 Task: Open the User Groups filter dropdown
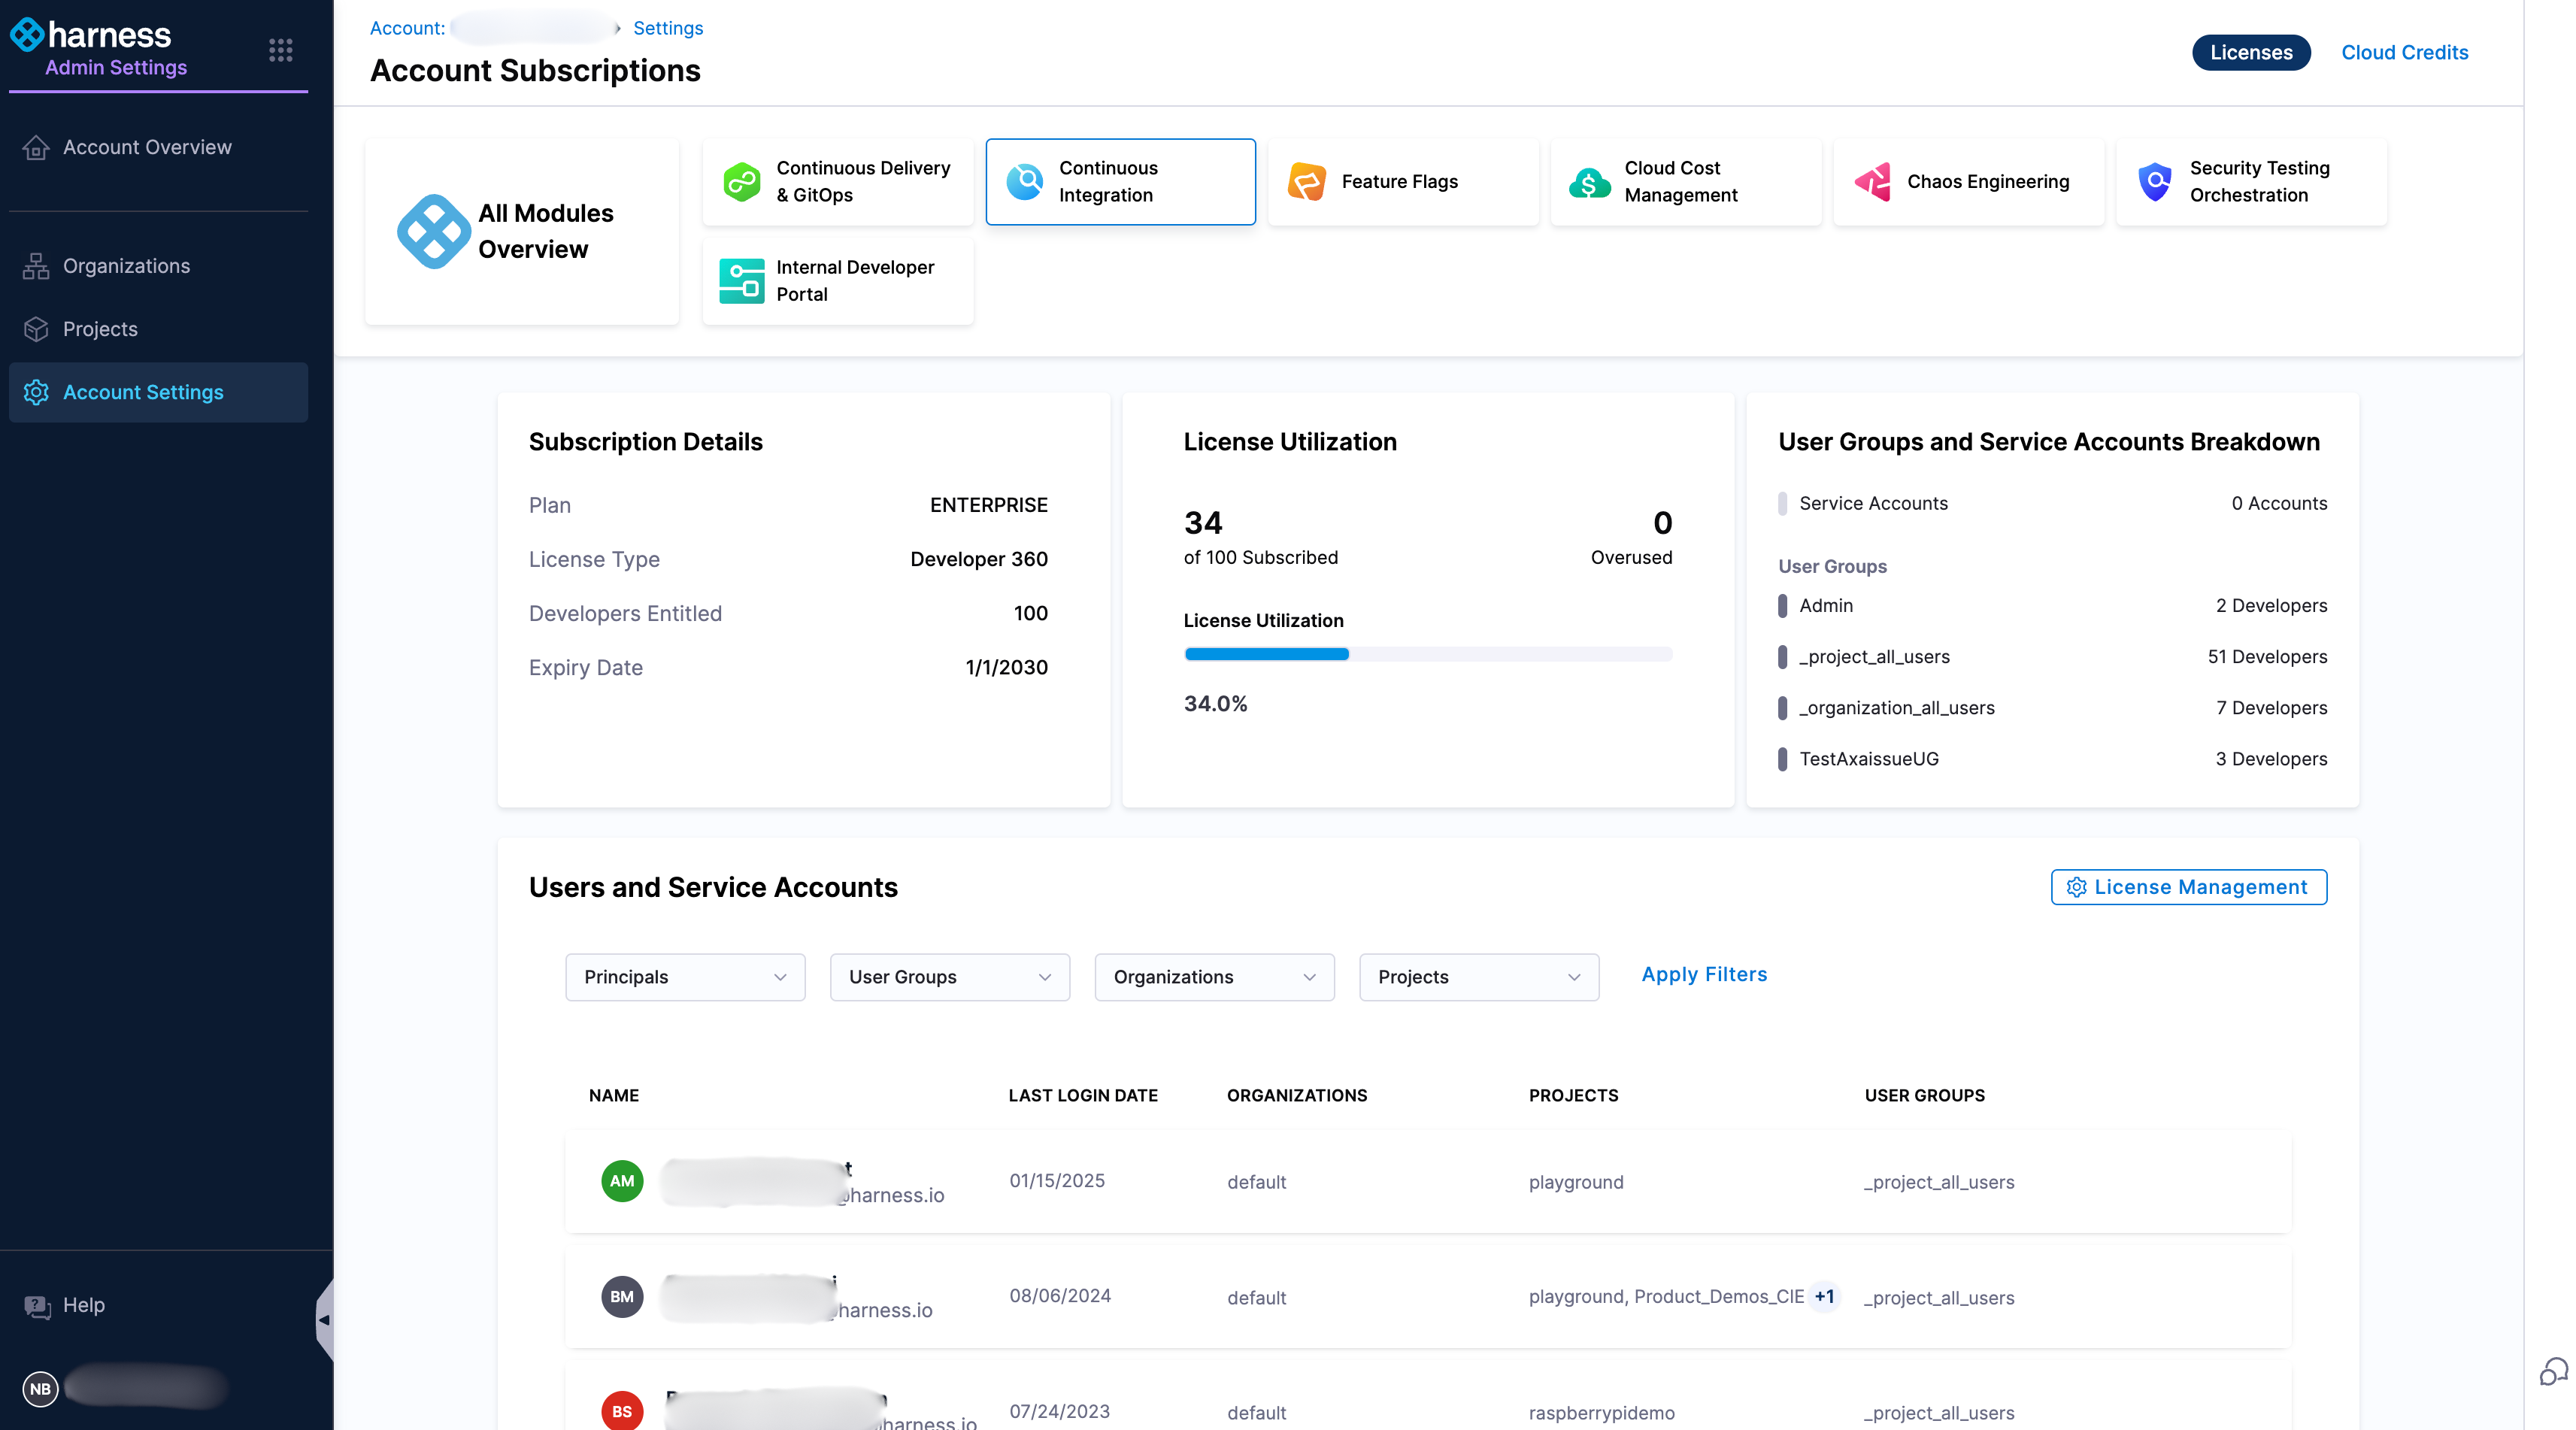tap(949, 977)
